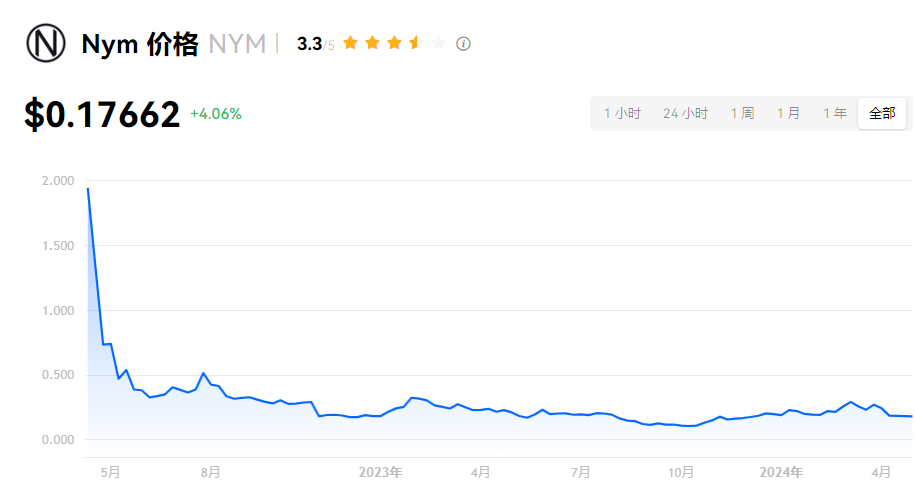The height and width of the screenshot is (495, 915).
Task: Click the rating info icon
Action: pyautogui.click(x=463, y=44)
